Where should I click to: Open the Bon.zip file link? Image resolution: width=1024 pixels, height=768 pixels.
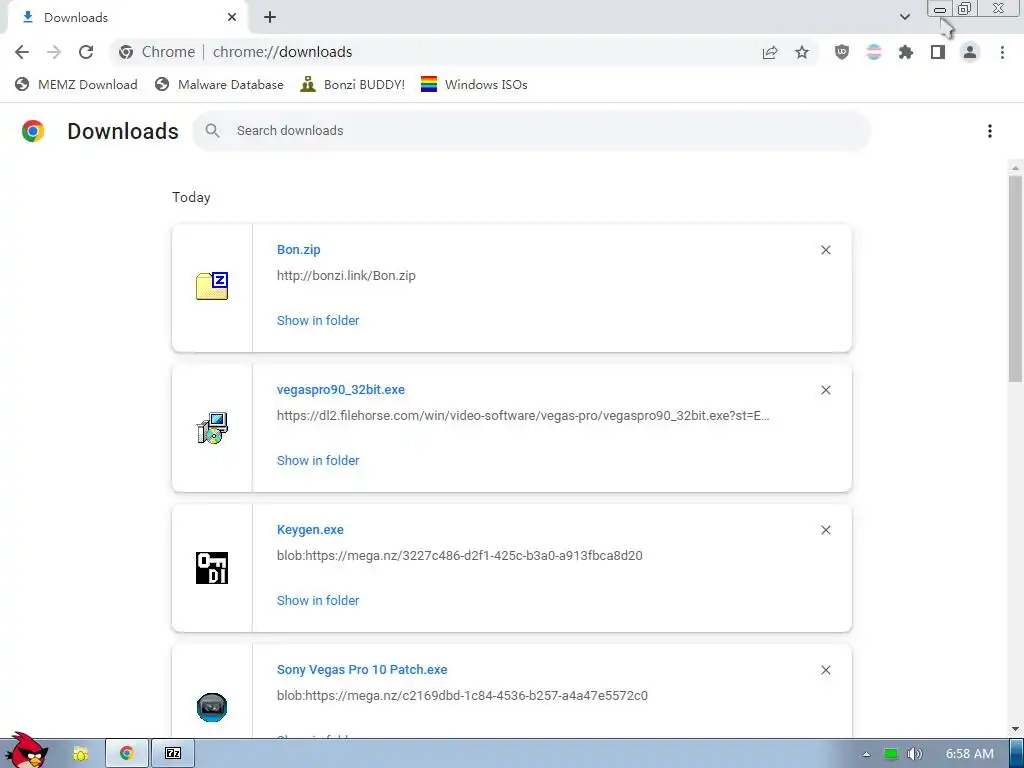(x=298, y=249)
